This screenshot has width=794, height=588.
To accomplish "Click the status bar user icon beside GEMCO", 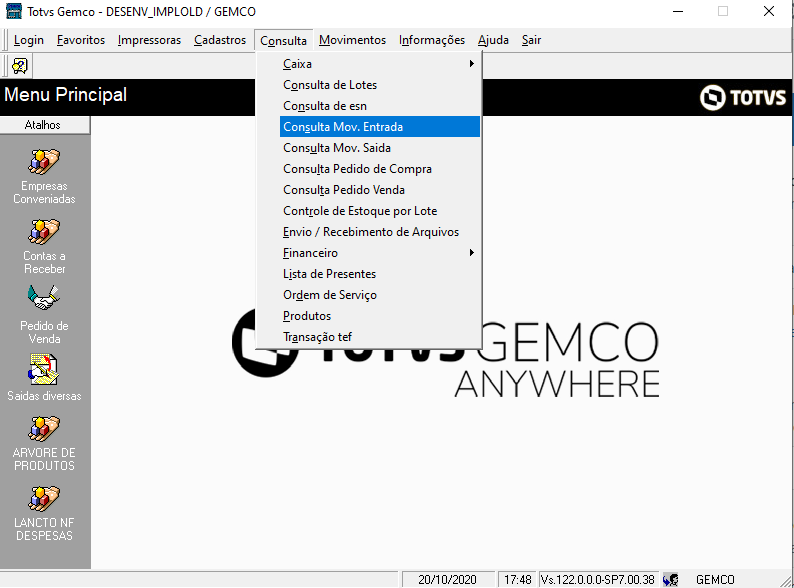I will pos(670,579).
